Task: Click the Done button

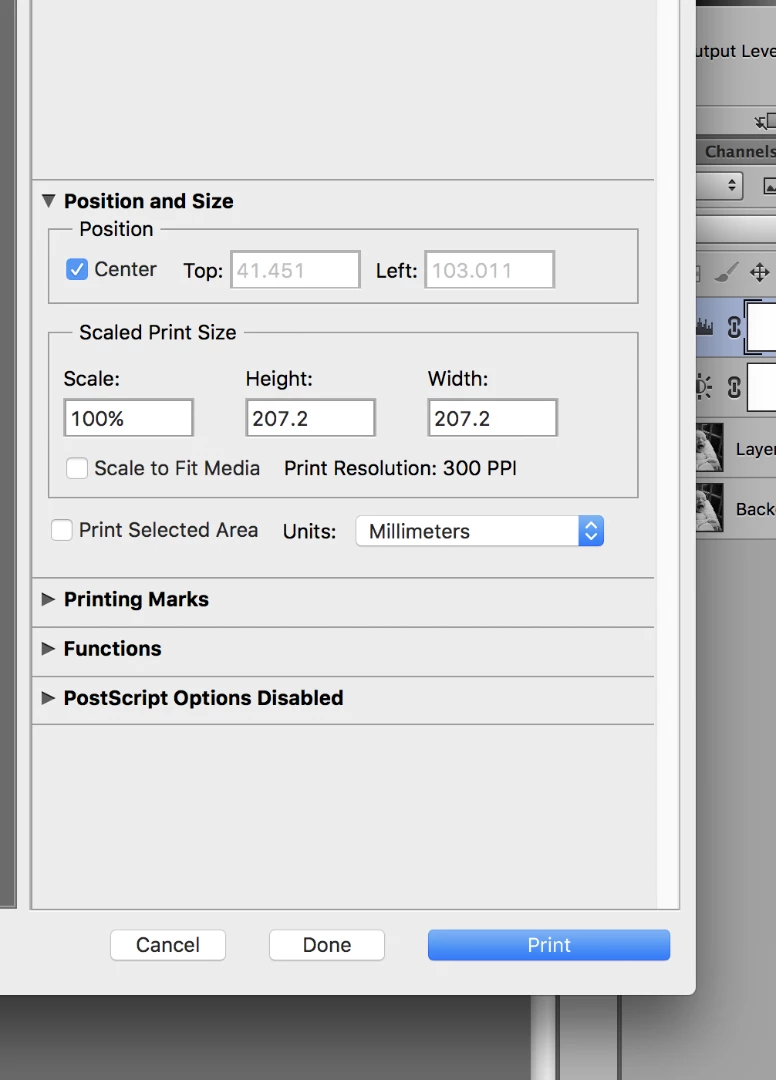Action: [x=327, y=945]
